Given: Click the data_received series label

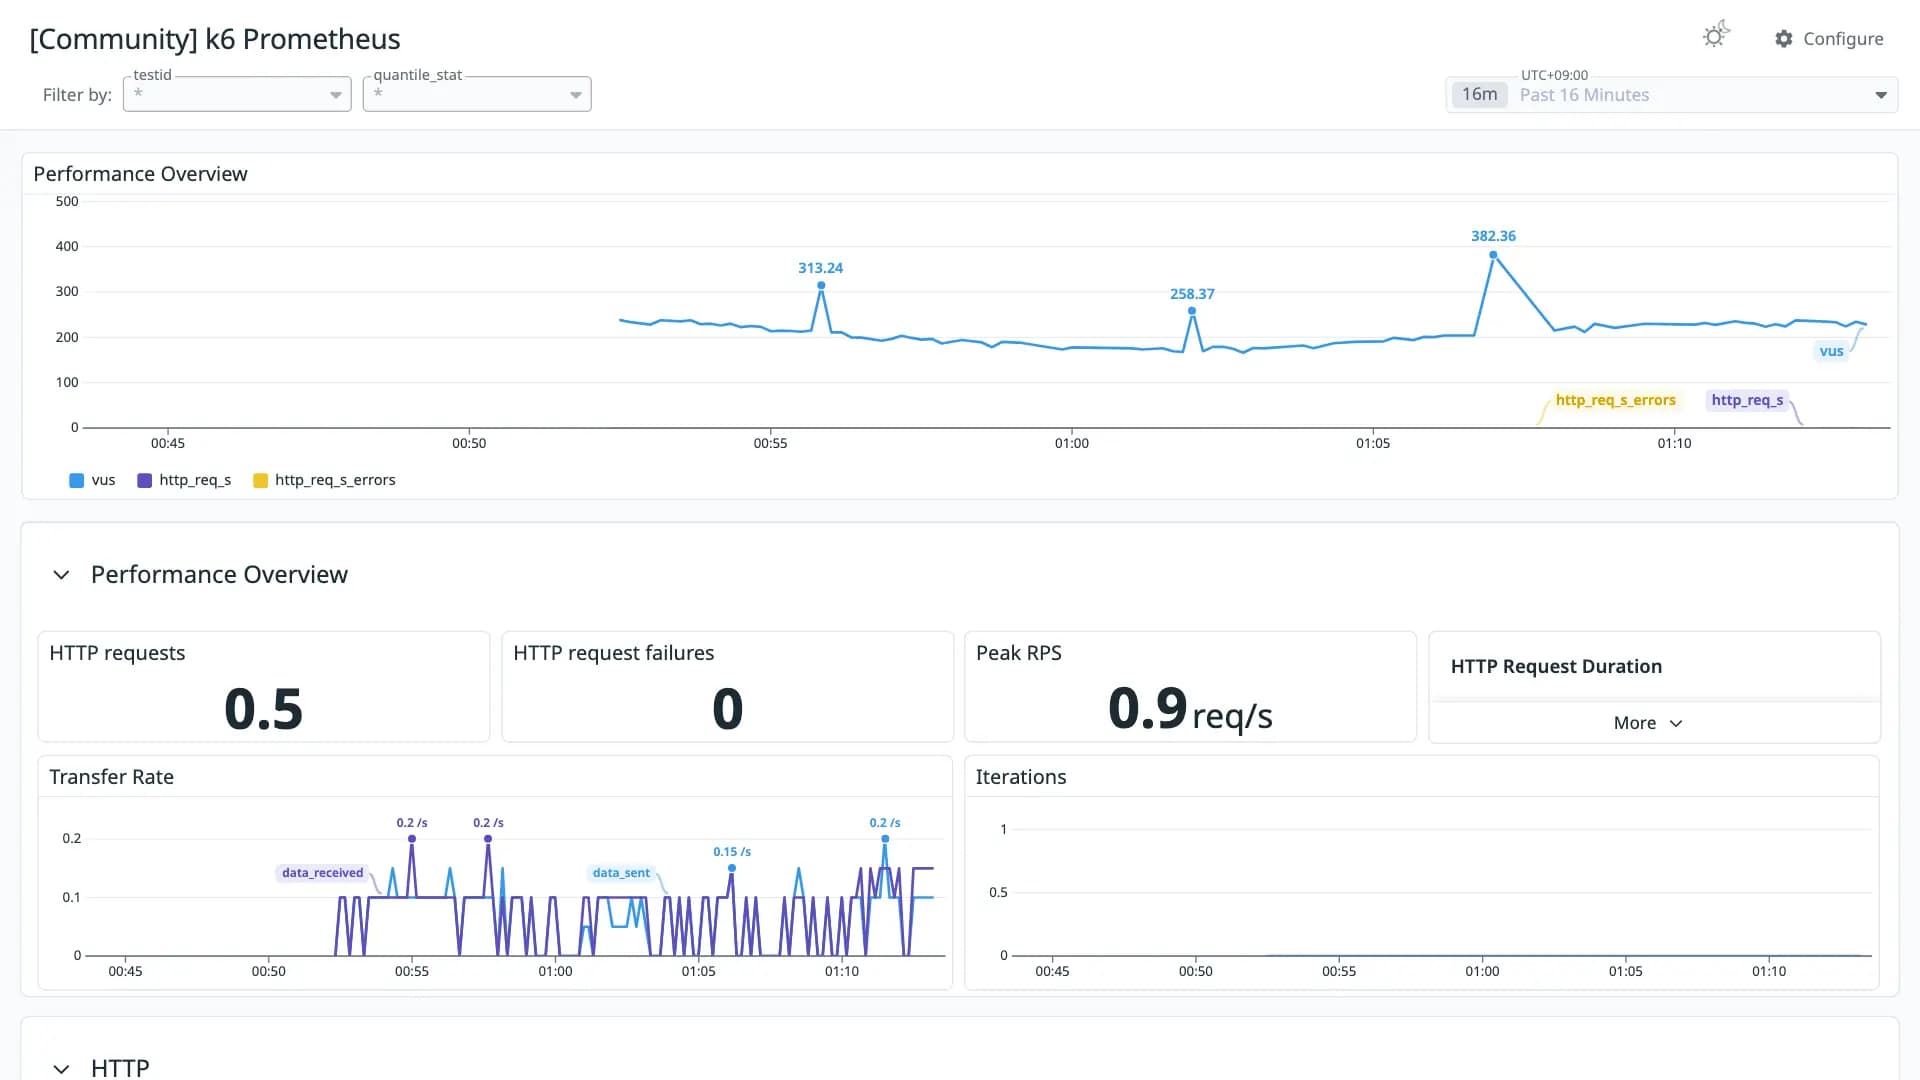Looking at the screenshot, I should 322,873.
